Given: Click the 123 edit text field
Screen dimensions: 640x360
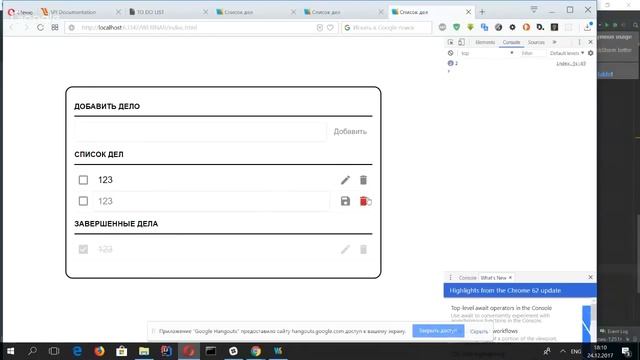Looking at the screenshot, I should [x=211, y=201].
